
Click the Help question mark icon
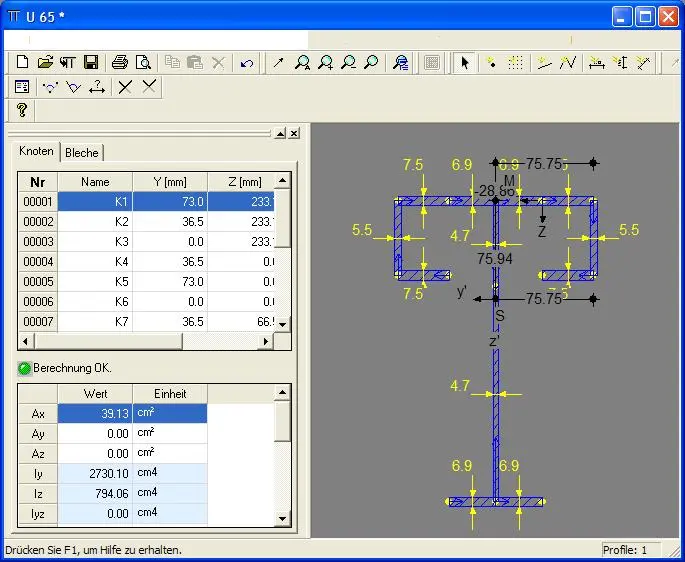click(21, 110)
